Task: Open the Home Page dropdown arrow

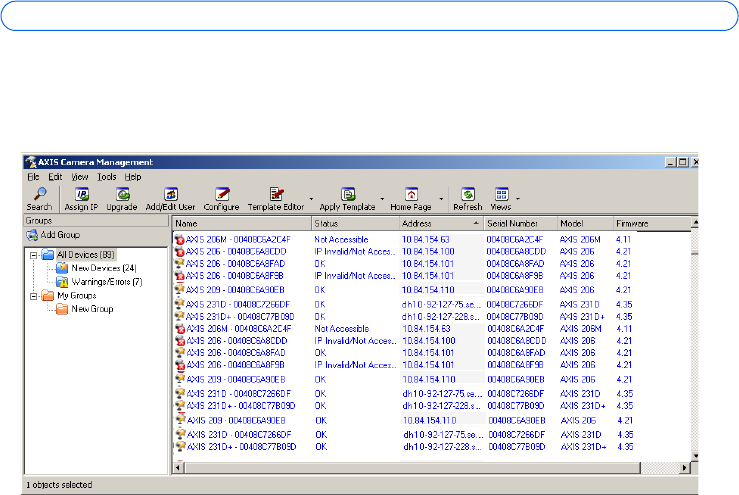Action: [441, 198]
